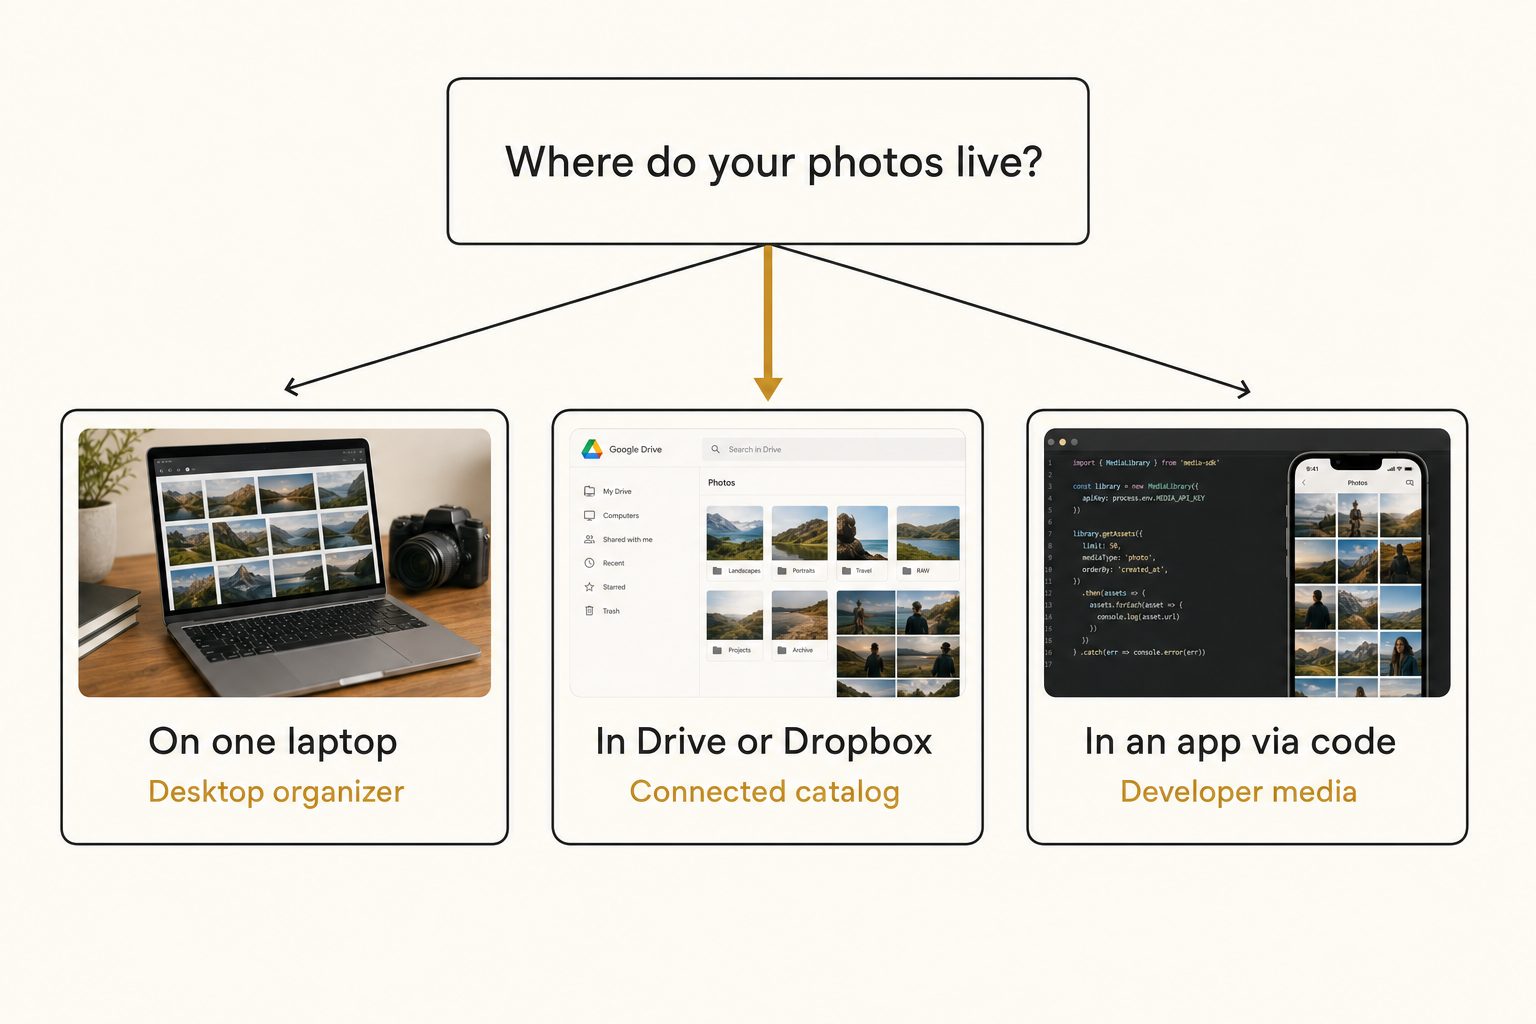
Task: Open the Trash bin icon
Action: 589,611
